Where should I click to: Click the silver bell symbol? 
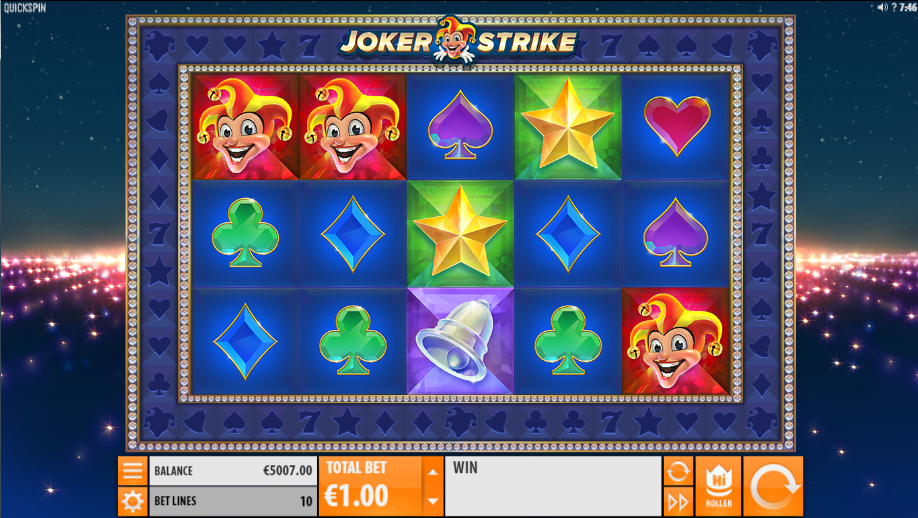click(x=460, y=341)
